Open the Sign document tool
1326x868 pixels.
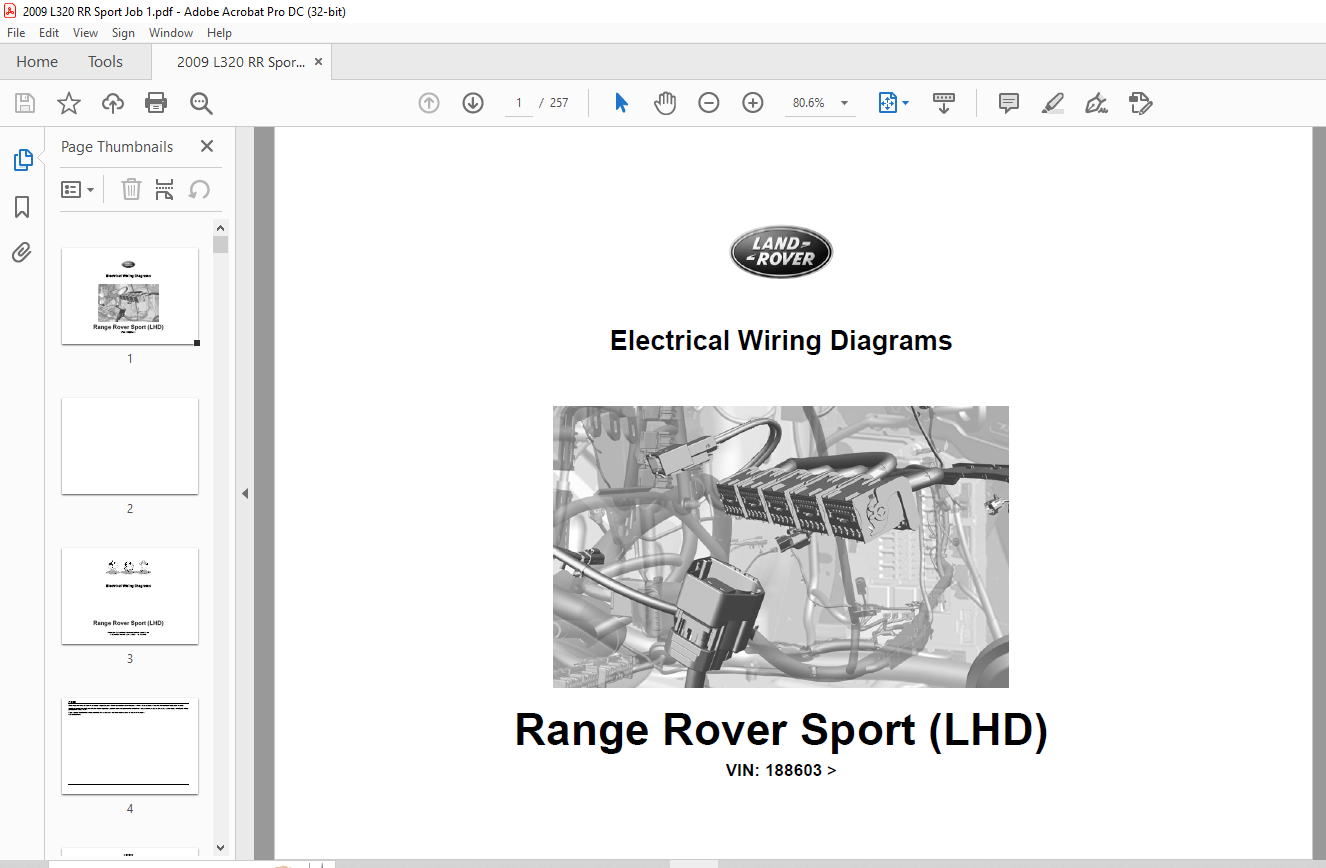pos(1097,103)
